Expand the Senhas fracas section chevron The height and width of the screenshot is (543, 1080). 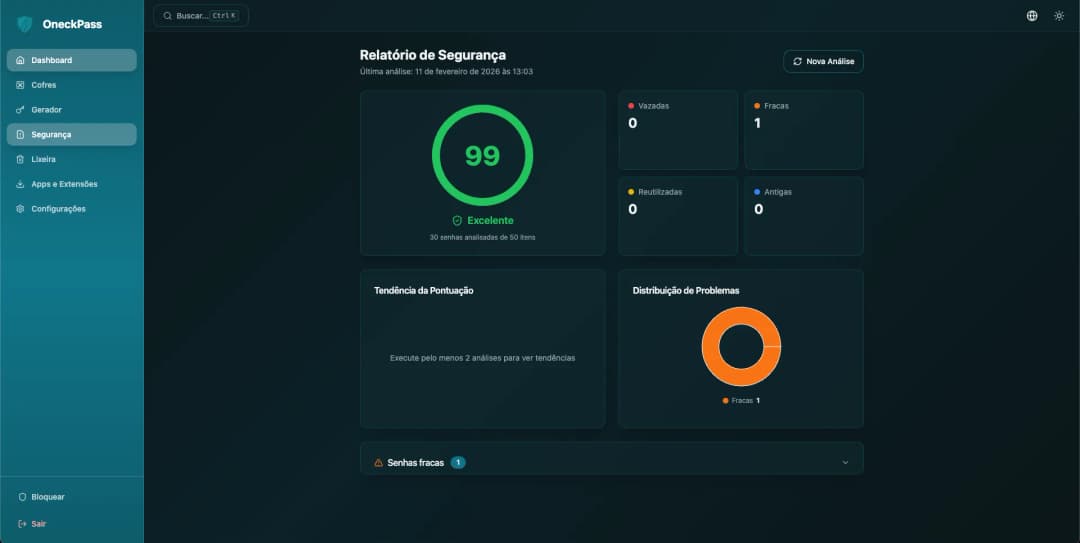coord(845,463)
